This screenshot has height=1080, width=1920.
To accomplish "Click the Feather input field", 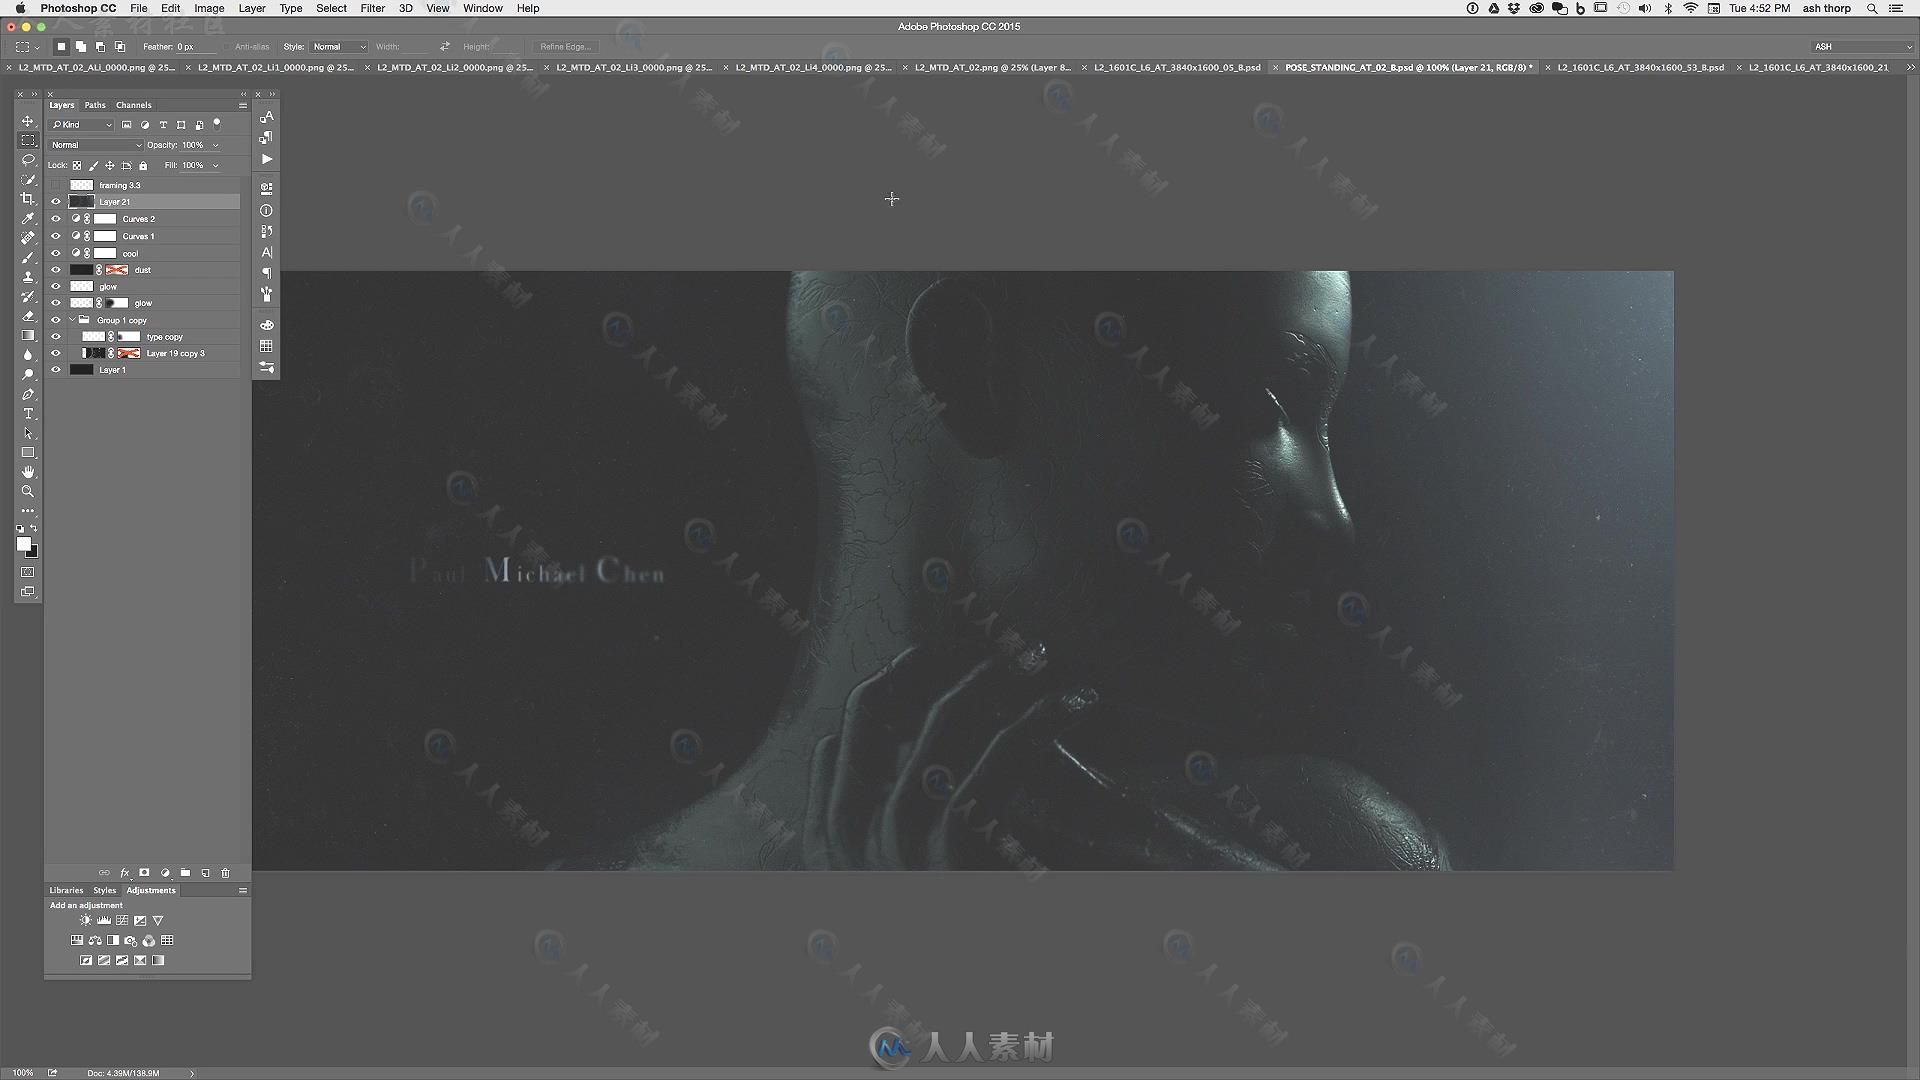I will coord(195,47).
